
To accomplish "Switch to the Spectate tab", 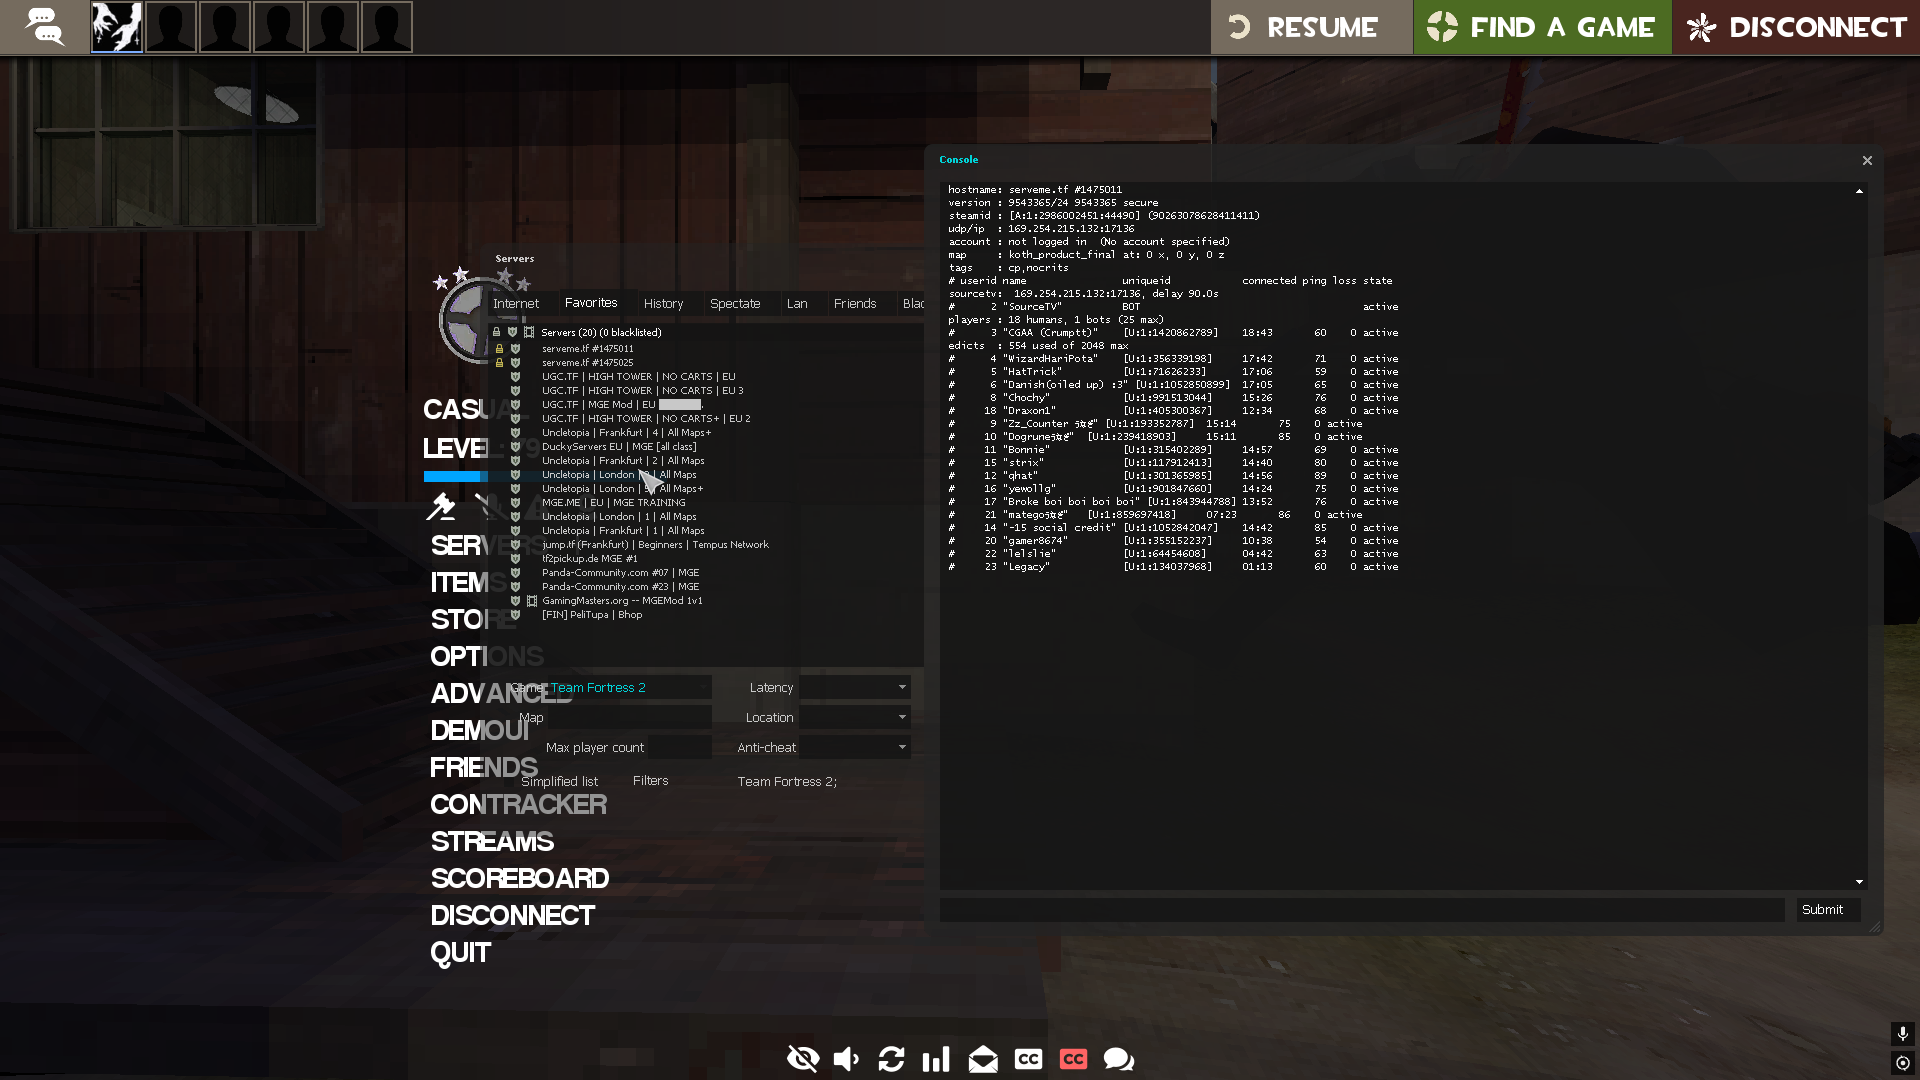I will tap(735, 304).
